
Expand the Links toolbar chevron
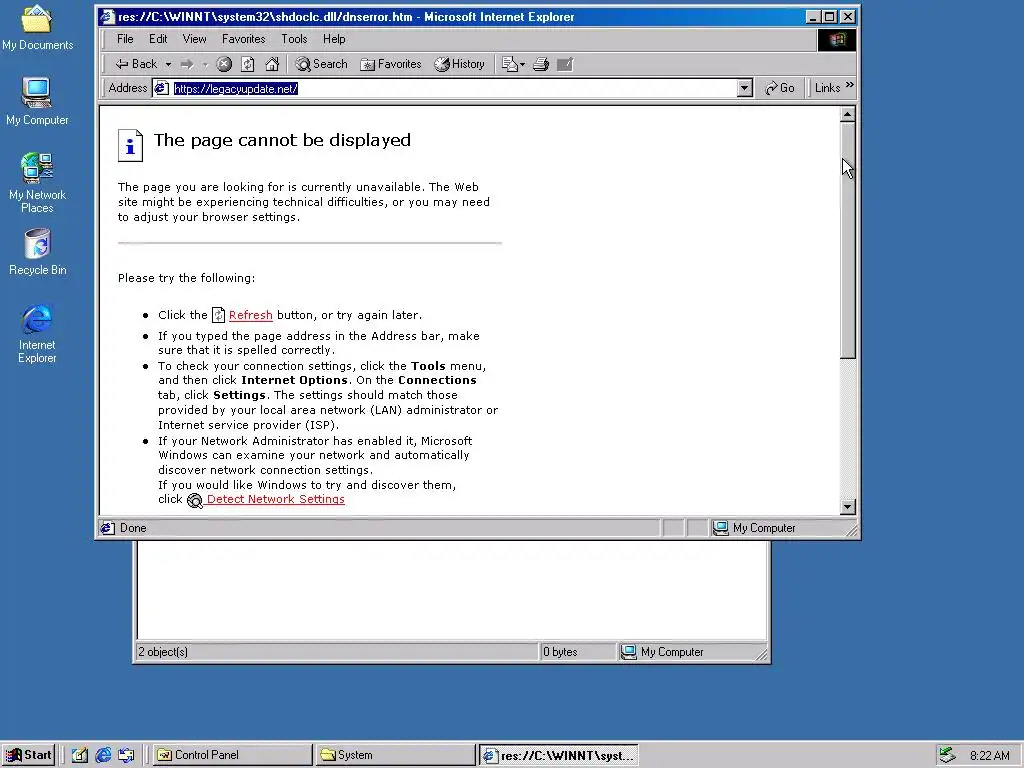850,86
